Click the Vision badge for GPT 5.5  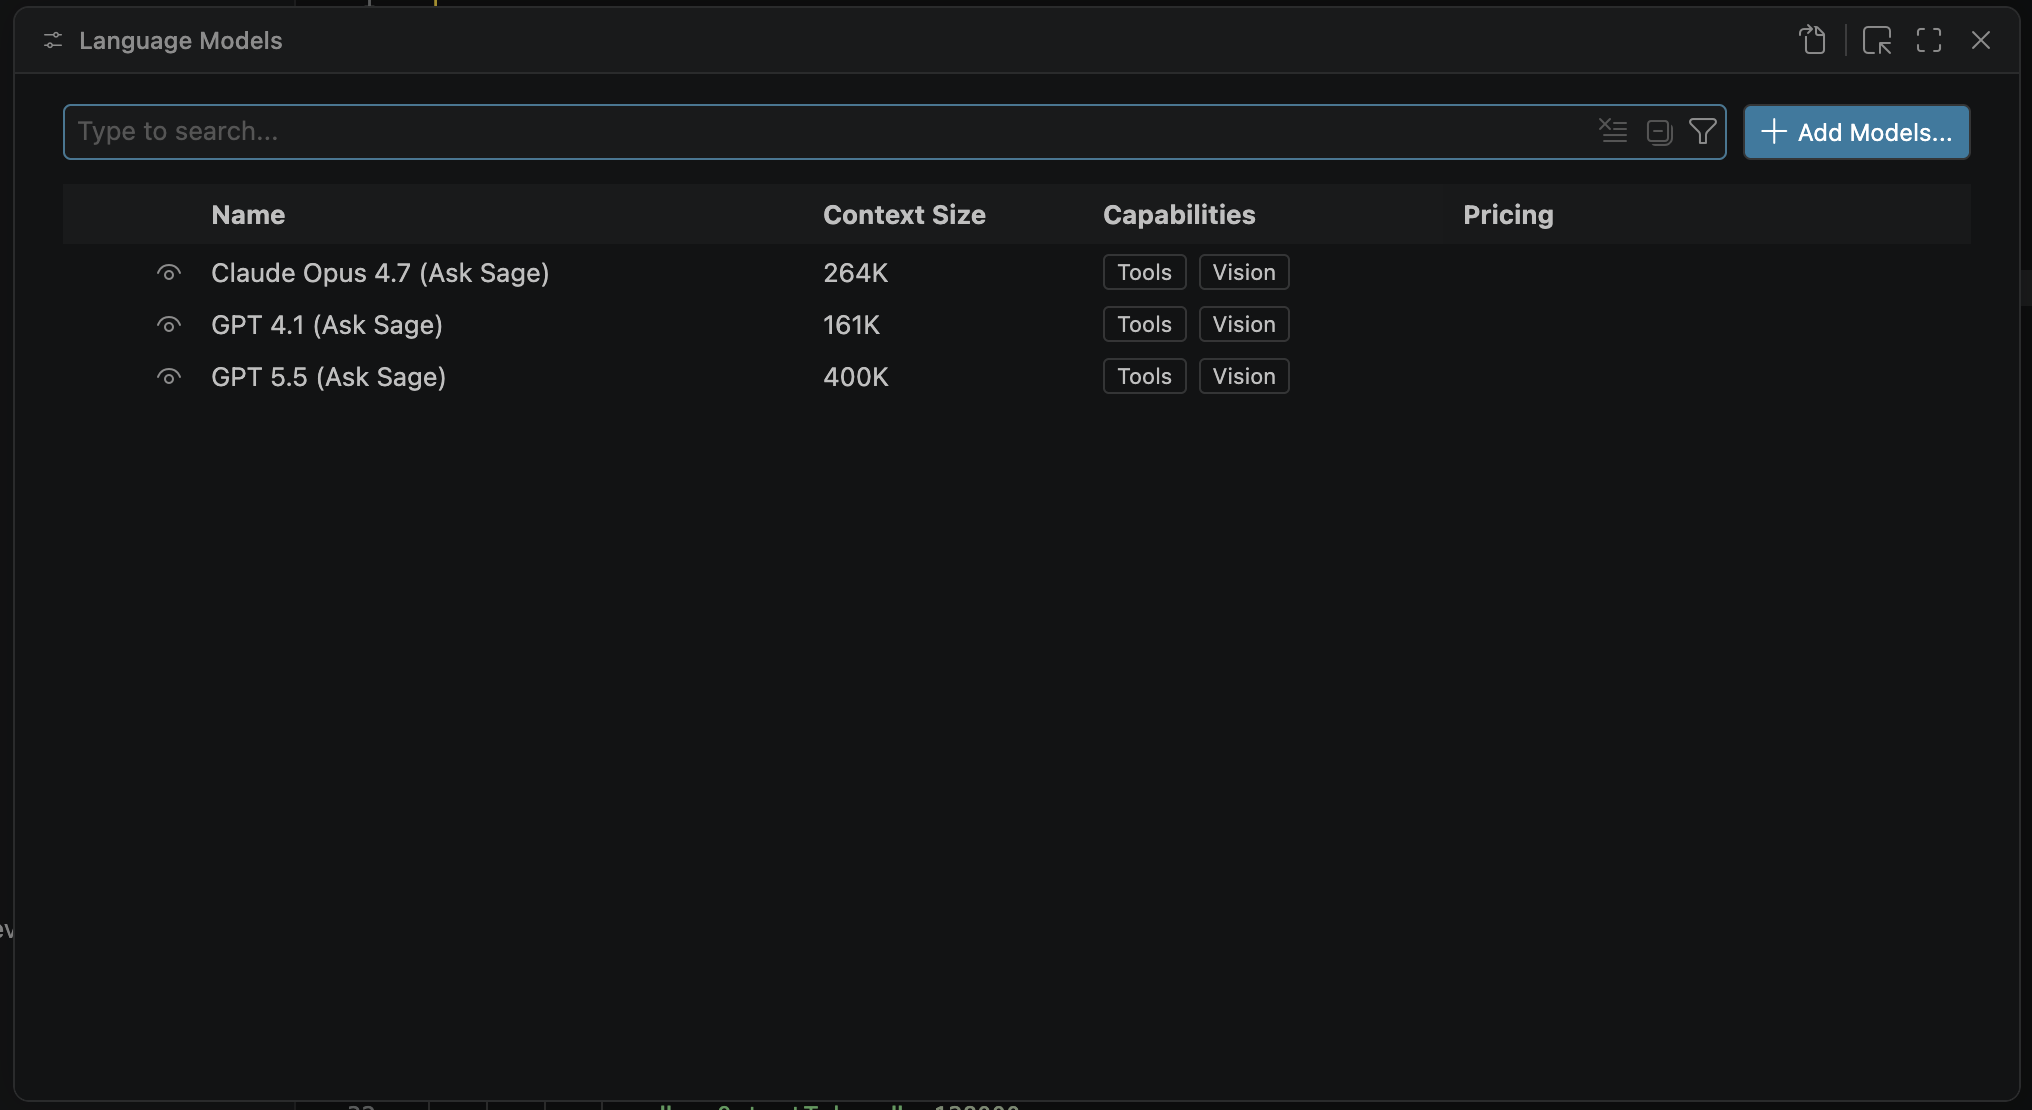click(x=1244, y=376)
